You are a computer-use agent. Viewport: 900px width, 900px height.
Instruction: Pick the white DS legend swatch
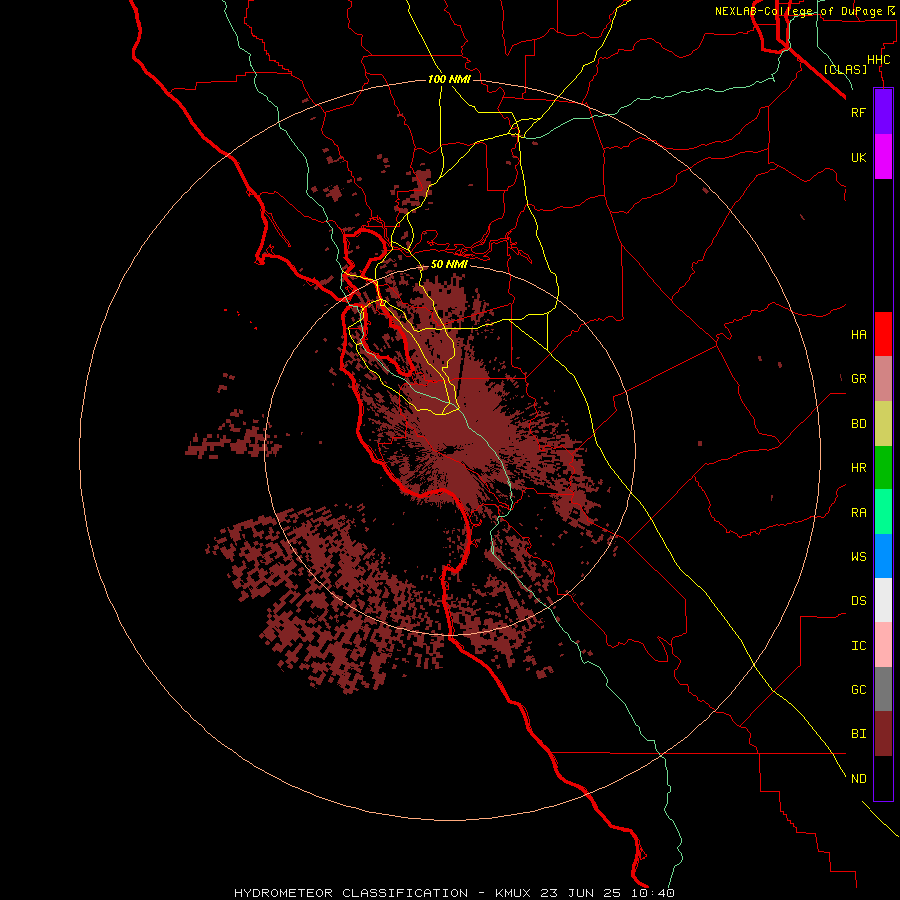tap(883, 600)
